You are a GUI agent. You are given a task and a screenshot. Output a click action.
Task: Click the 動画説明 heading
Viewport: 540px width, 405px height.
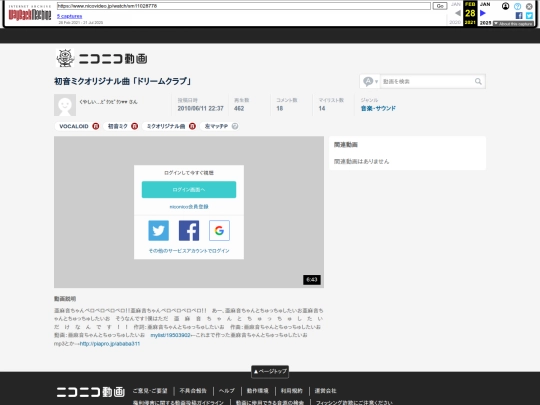[x=65, y=299]
